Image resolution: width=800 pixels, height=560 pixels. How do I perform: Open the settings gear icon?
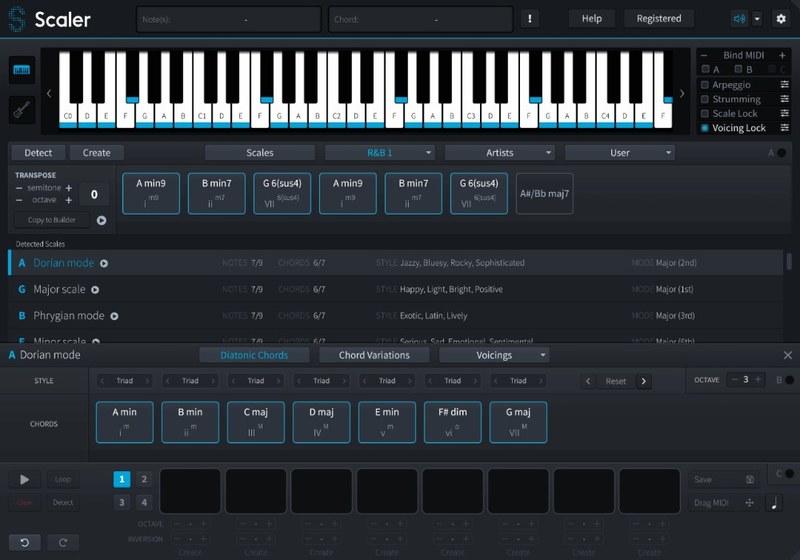coord(781,18)
